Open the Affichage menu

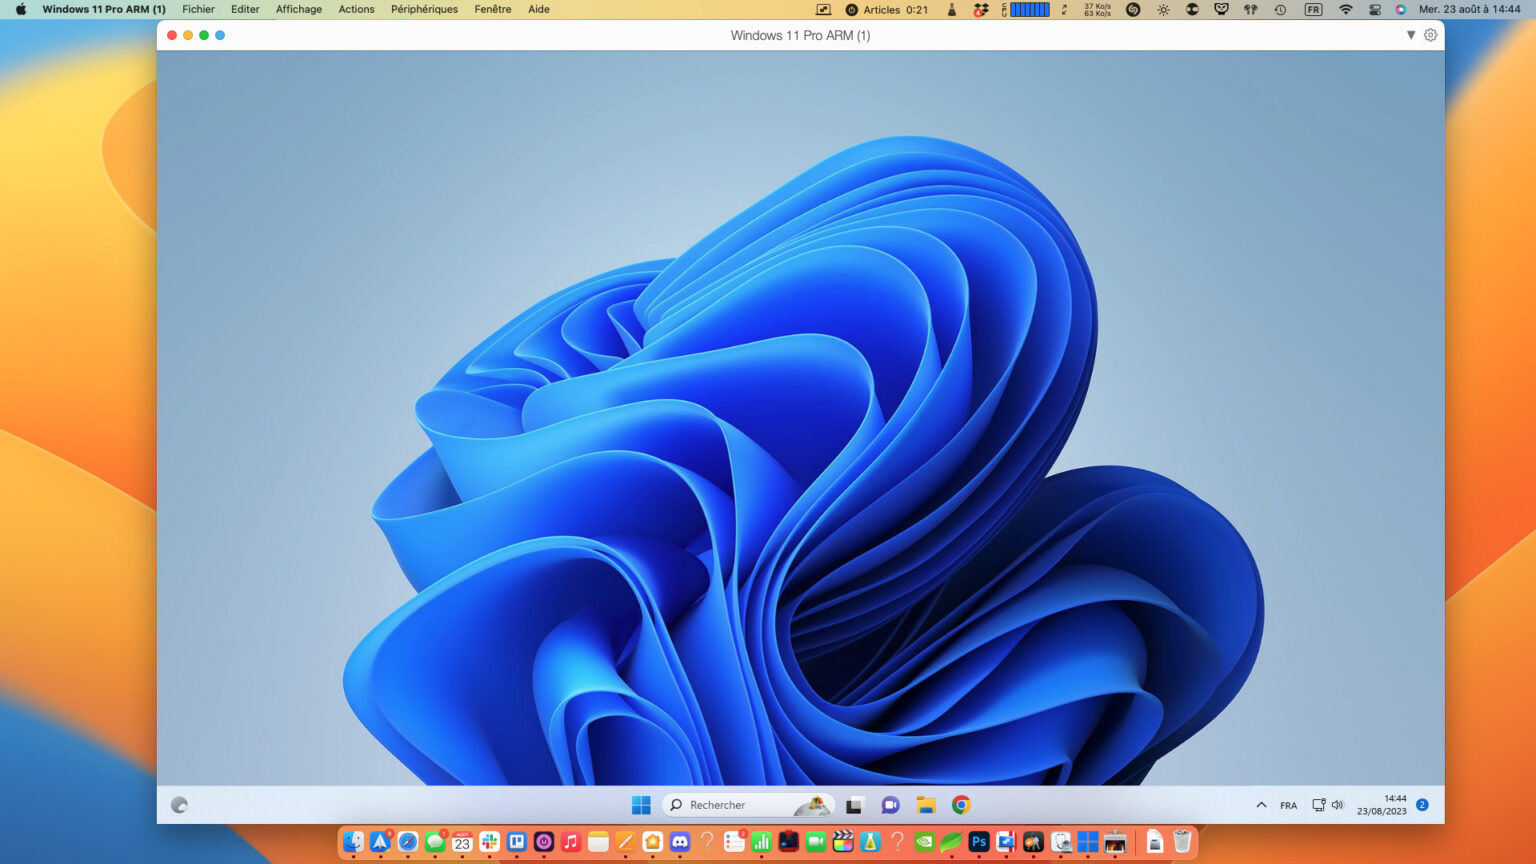(x=298, y=9)
